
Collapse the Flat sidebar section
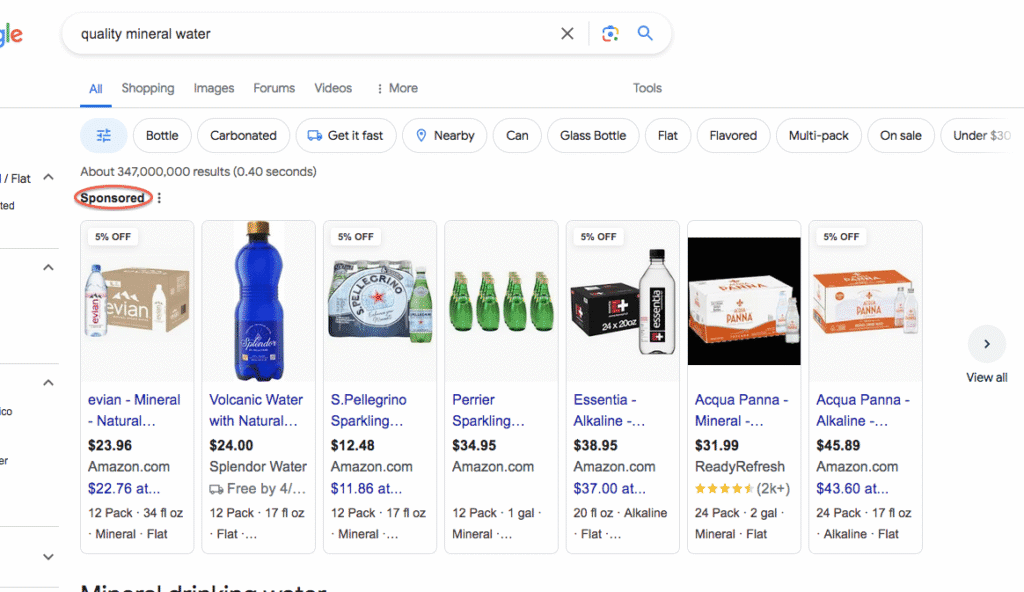pyautogui.click(x=48, y=178)
